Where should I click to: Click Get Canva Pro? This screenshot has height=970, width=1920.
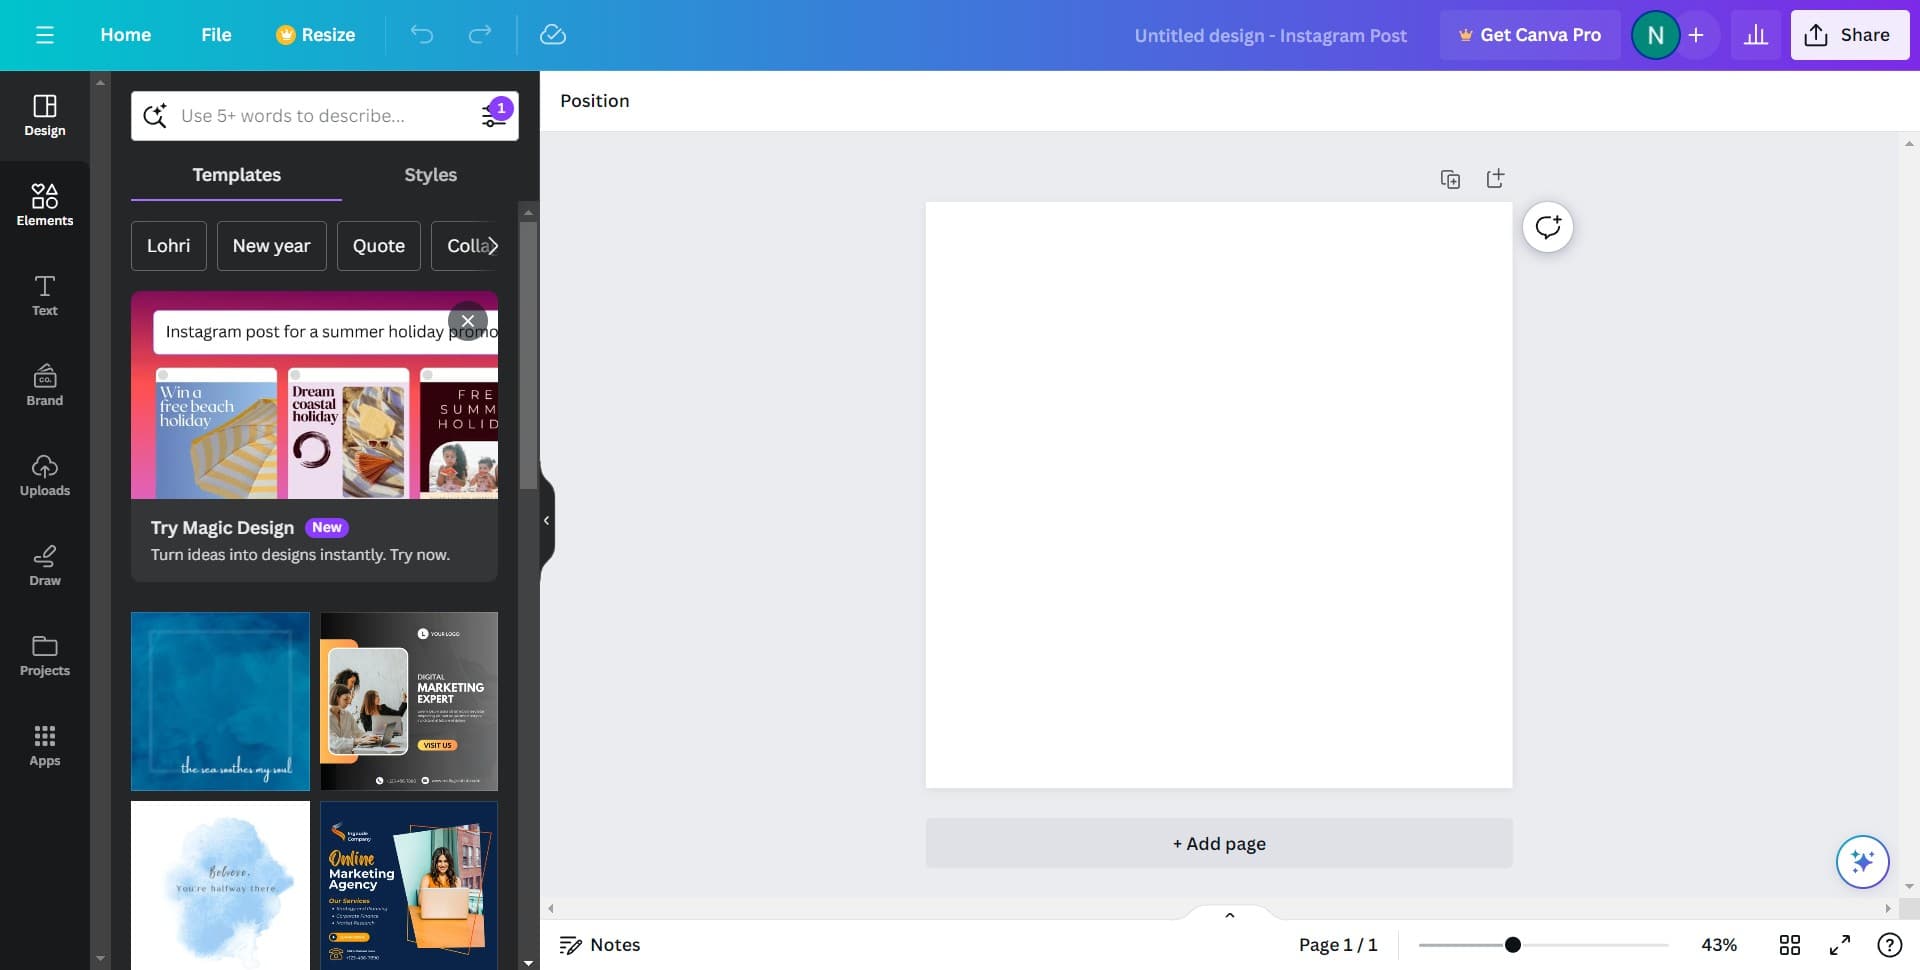coord(1530,34)
